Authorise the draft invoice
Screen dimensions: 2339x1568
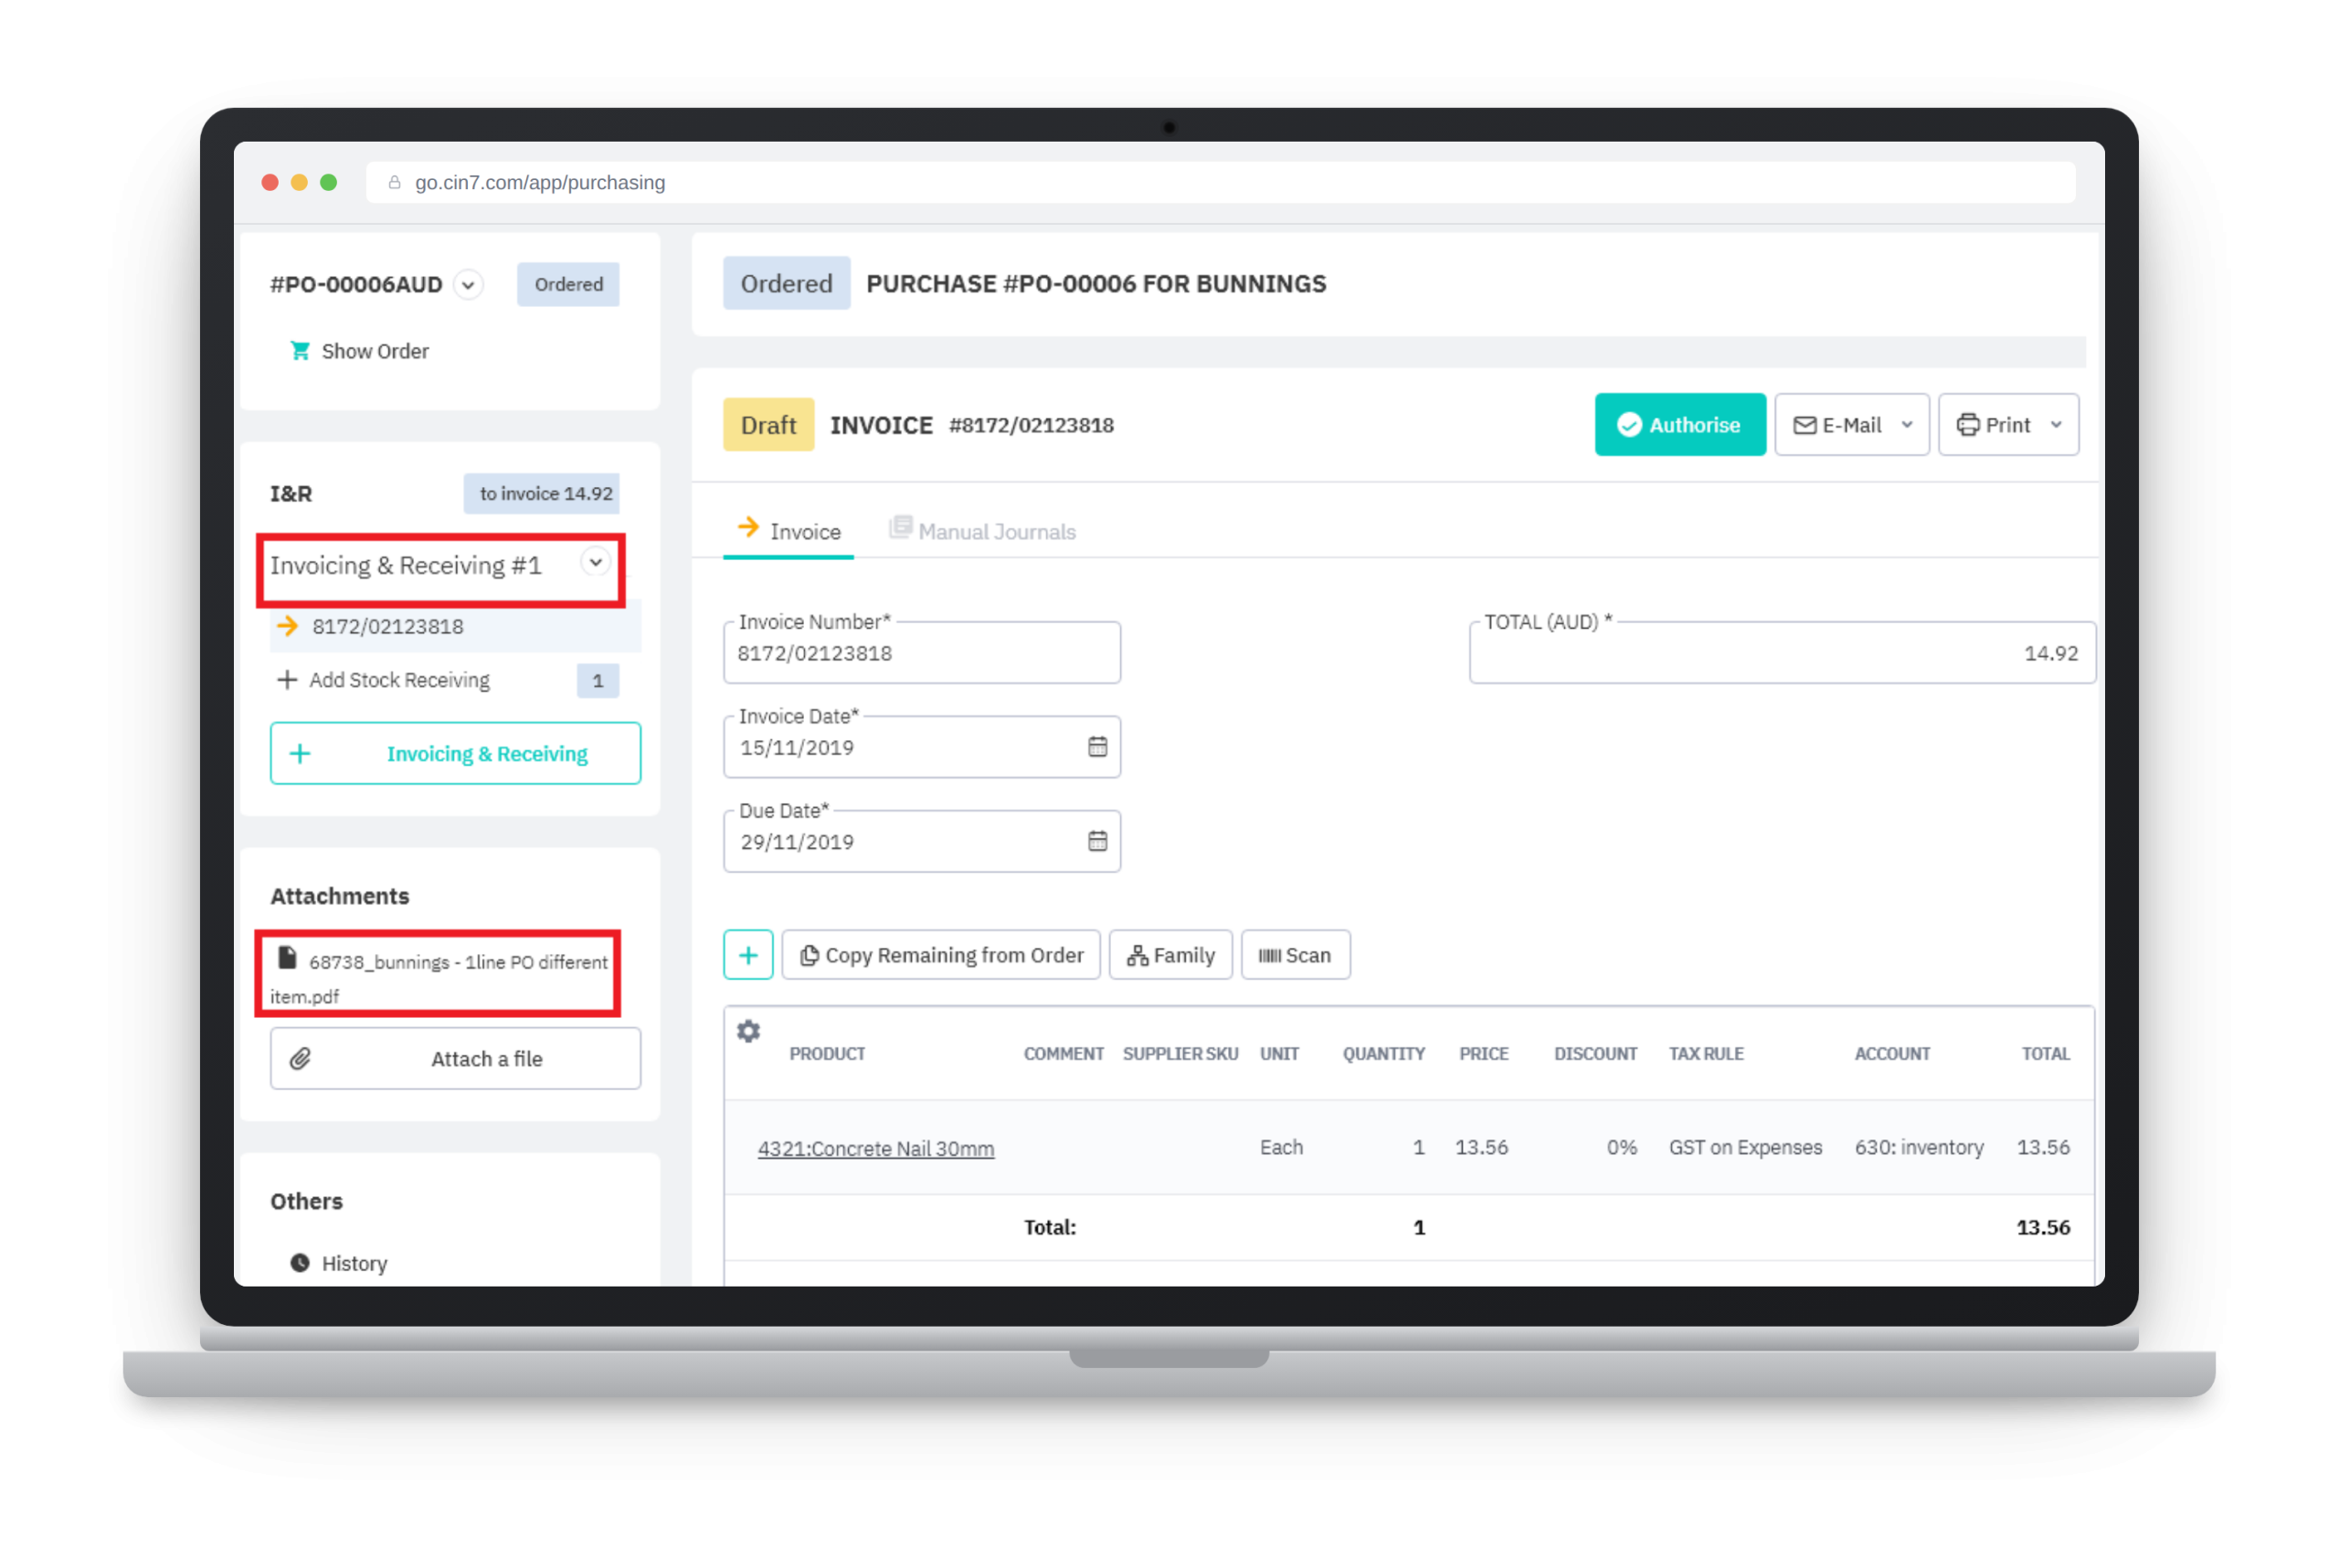tap(1680, 425)
